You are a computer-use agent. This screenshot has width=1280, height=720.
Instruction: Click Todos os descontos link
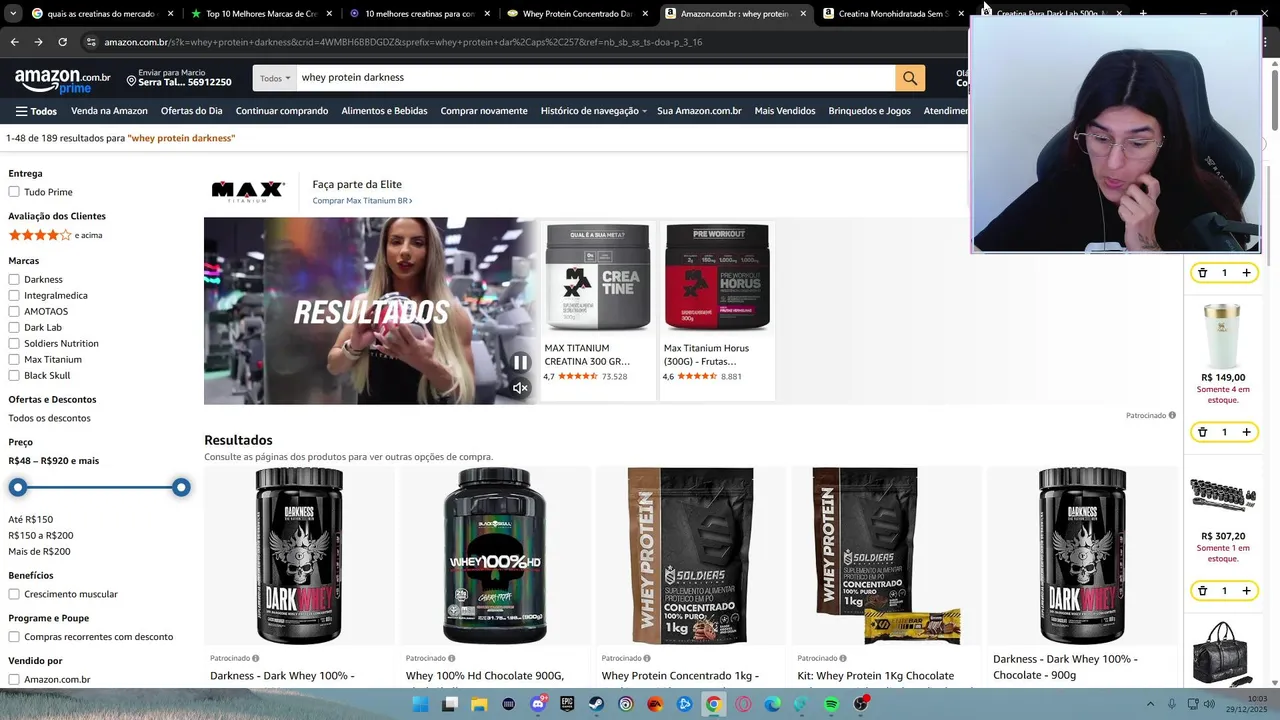coord(49,418)
